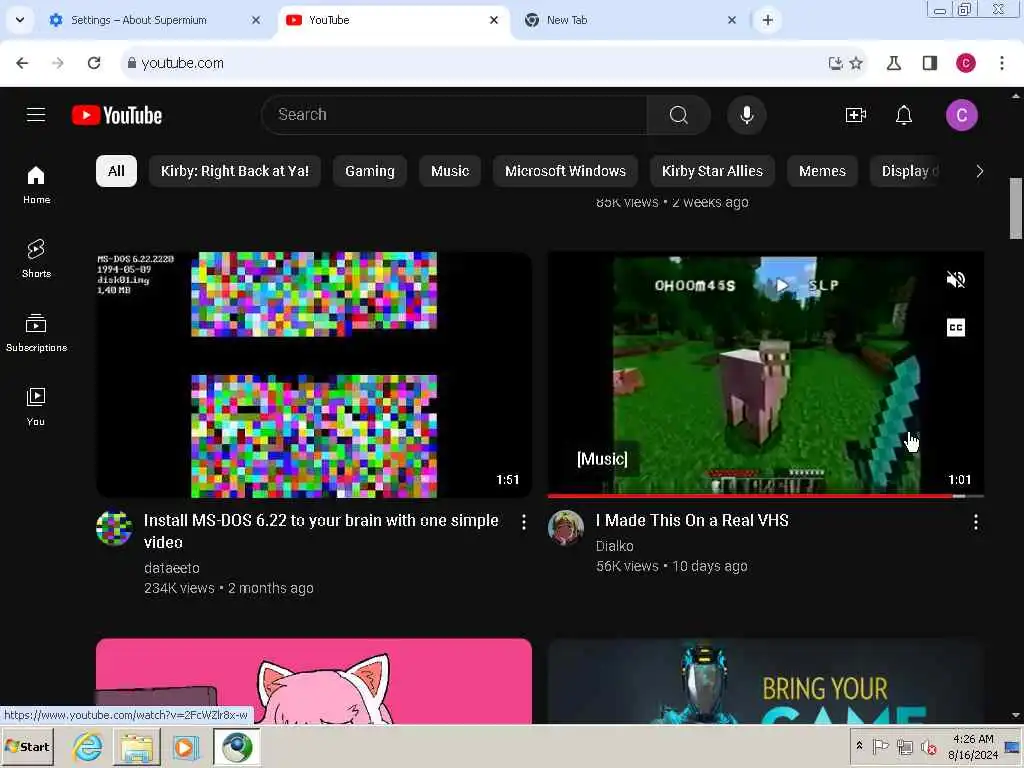Show hidden system tray icons
The height and width of the screenshot is (768, 1024).
tap(859, 746)
